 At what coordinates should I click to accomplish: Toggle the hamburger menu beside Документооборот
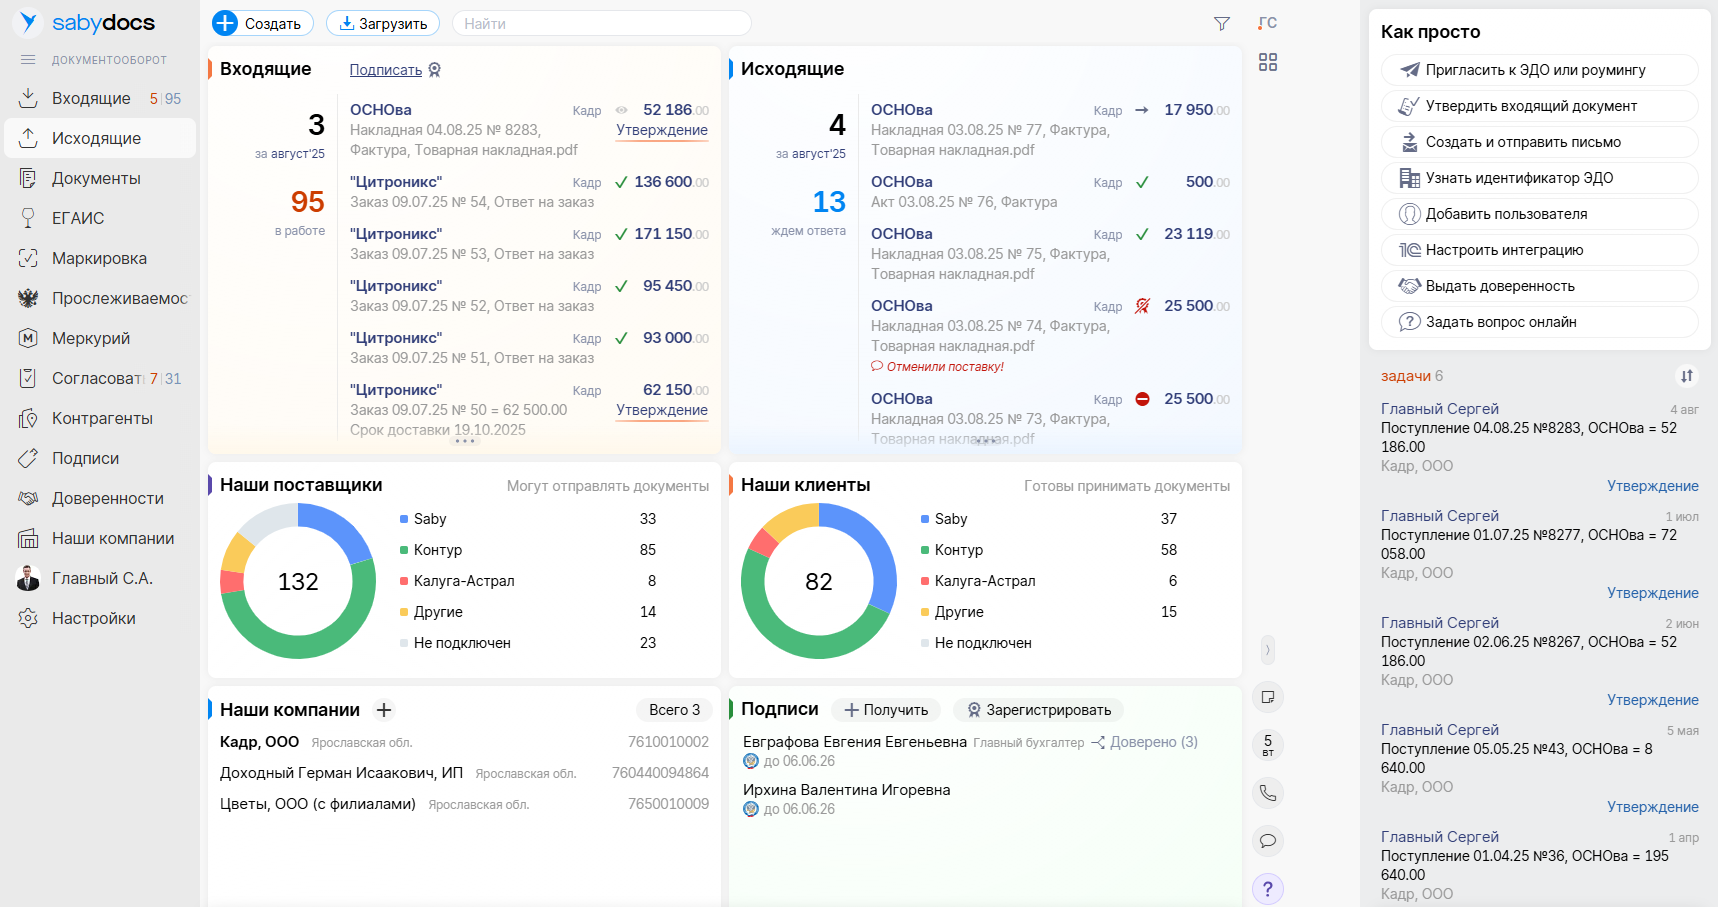pos(28,60)
